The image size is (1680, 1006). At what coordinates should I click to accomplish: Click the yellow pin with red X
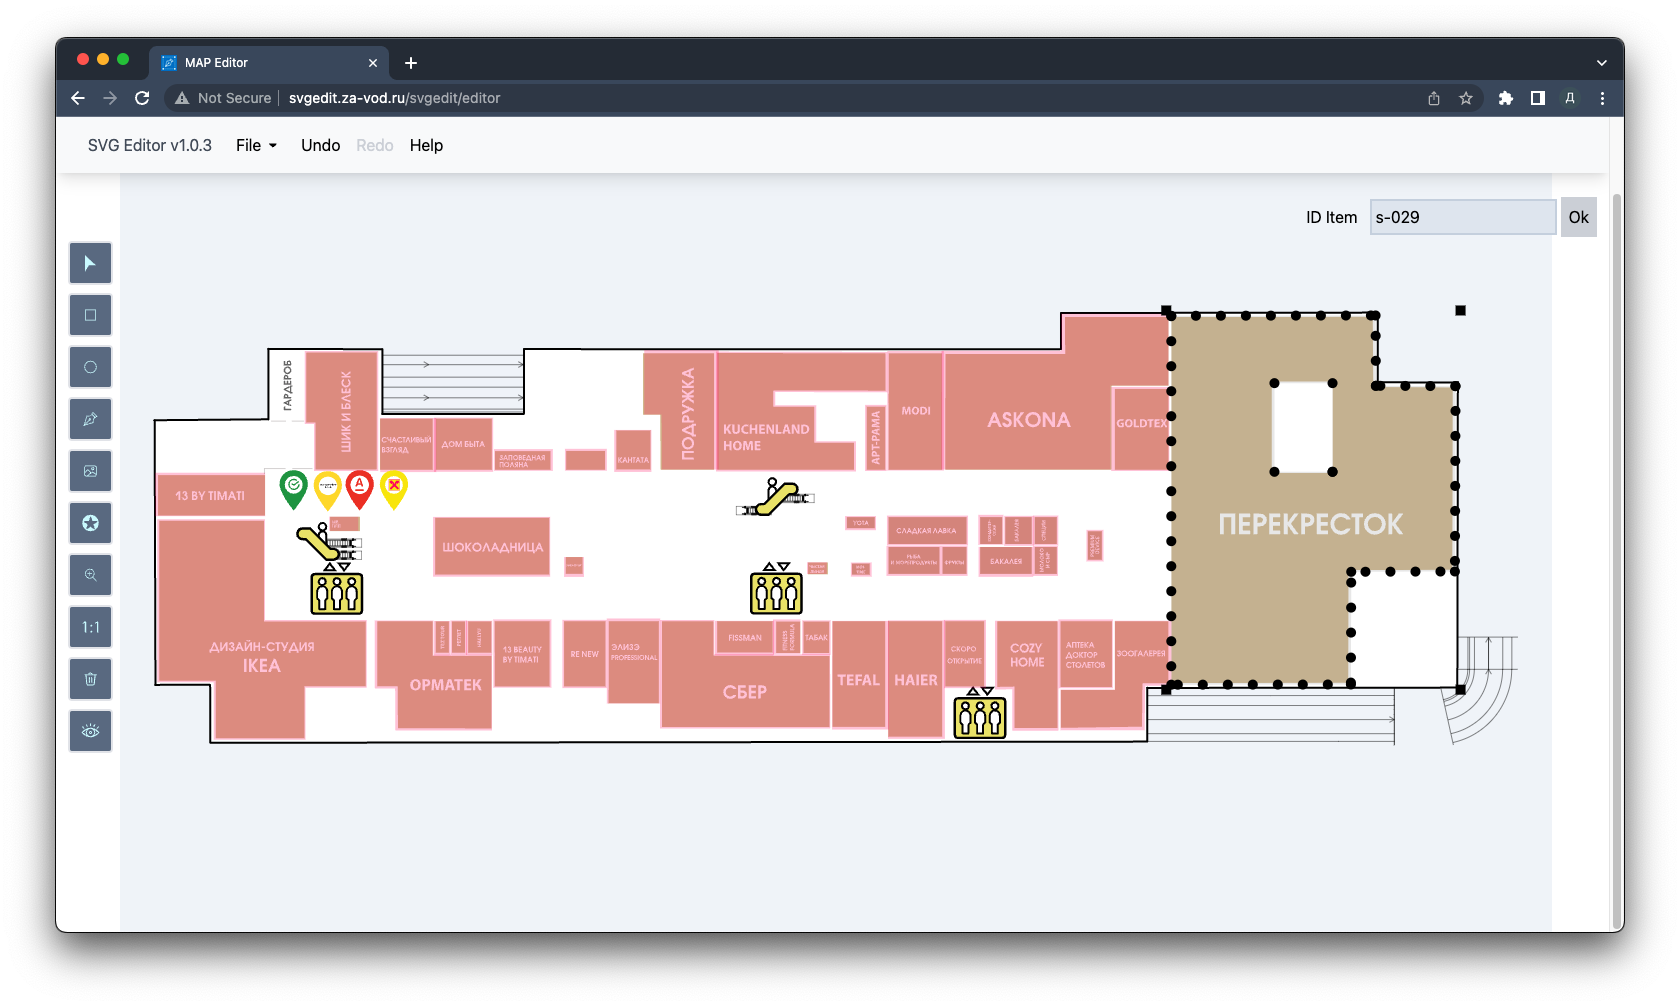point(394,489)
